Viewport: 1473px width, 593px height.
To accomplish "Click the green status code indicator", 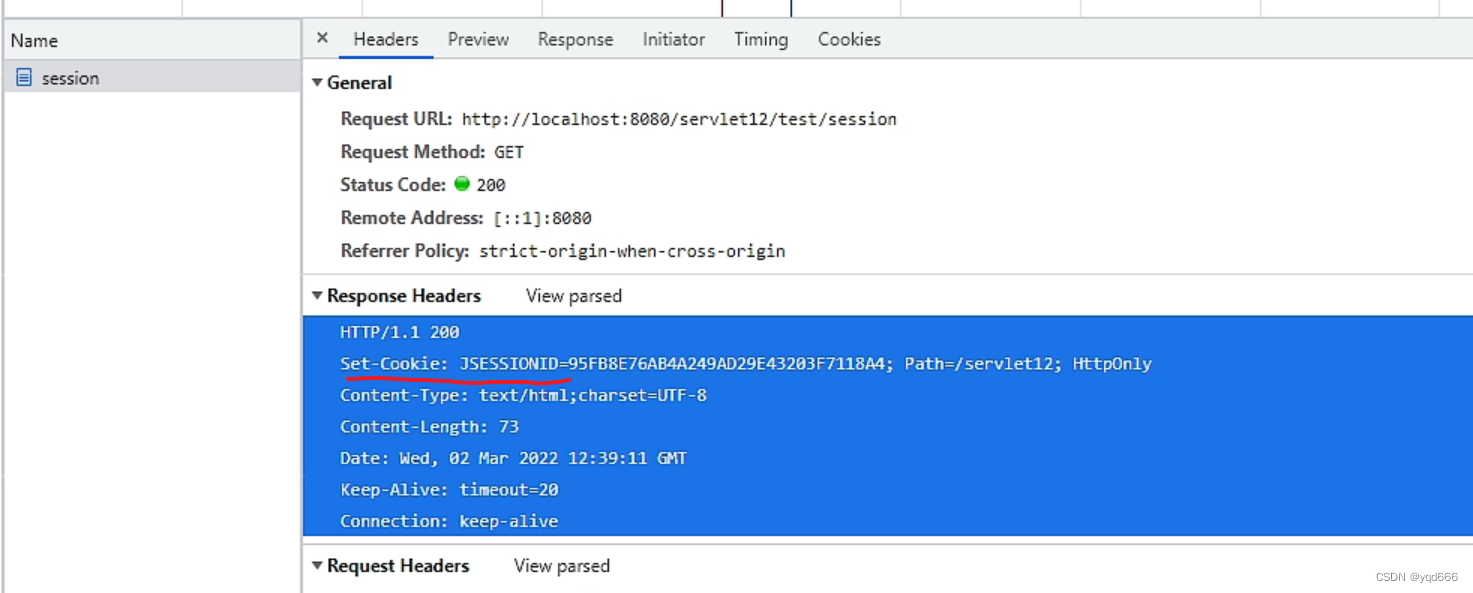I will tap(462, 184).
